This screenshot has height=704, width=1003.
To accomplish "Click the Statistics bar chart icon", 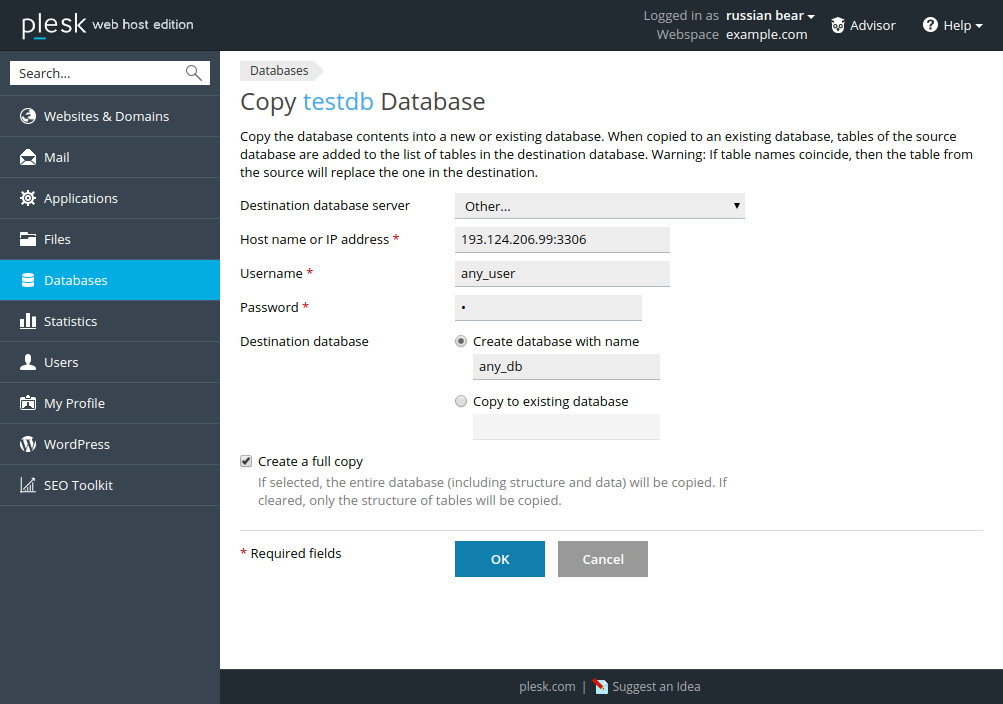I will pos(28,321).
